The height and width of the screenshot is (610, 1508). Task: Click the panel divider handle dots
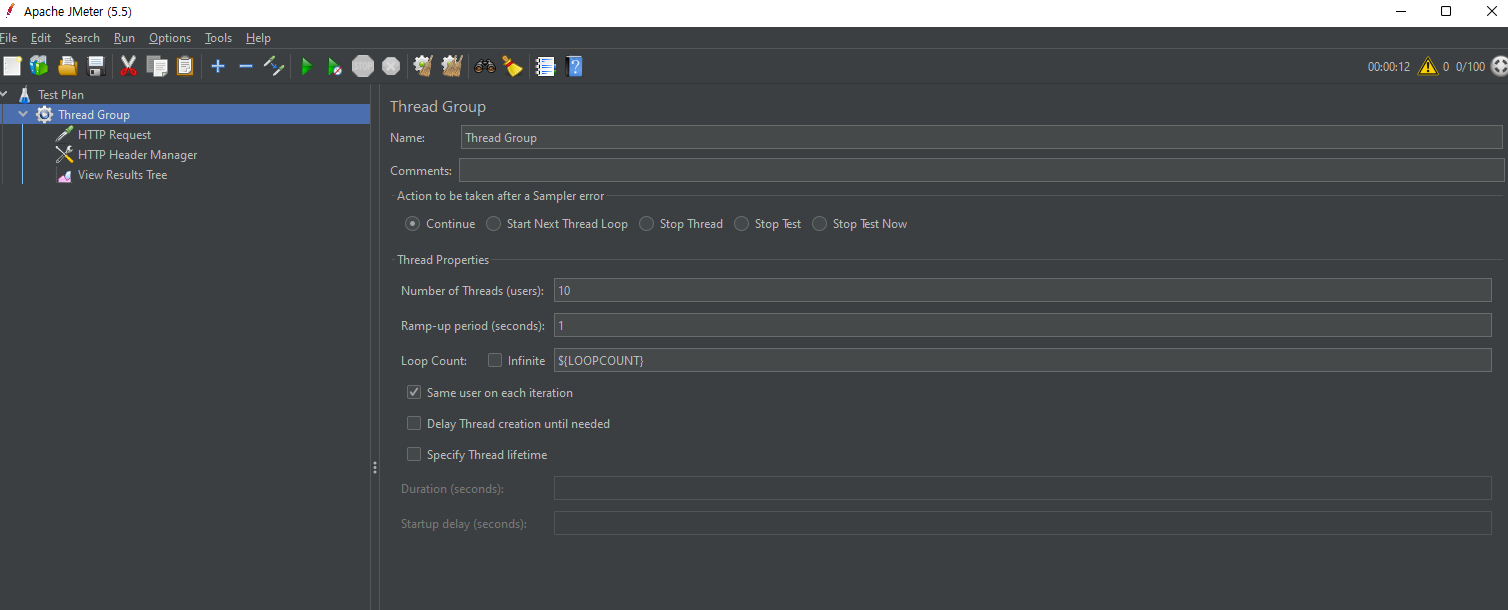point(375,467)
